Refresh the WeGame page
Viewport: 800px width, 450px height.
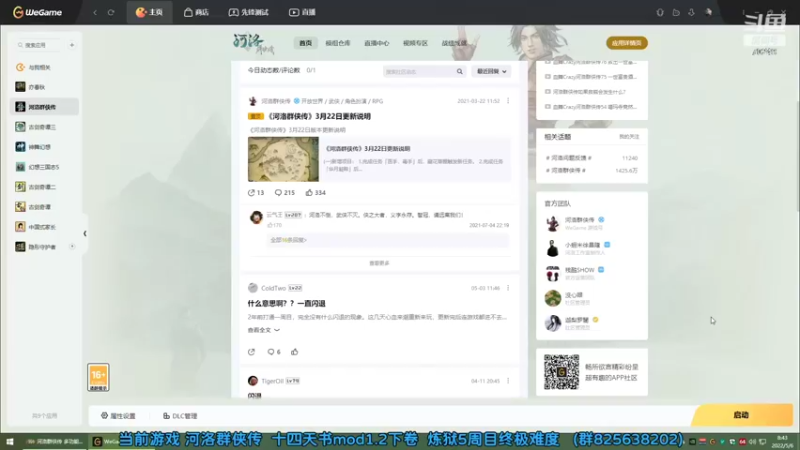(x=111, y=12)
